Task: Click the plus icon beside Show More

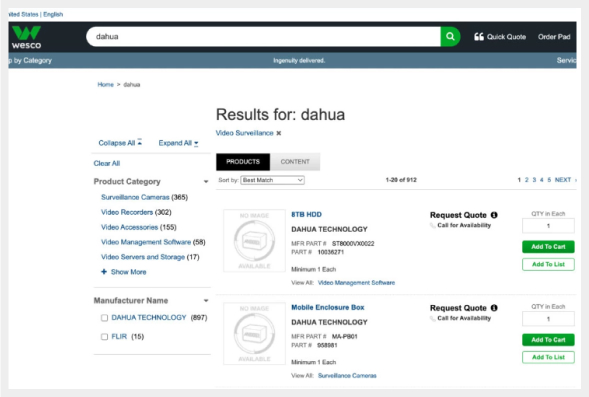Action: pos(104,272)
